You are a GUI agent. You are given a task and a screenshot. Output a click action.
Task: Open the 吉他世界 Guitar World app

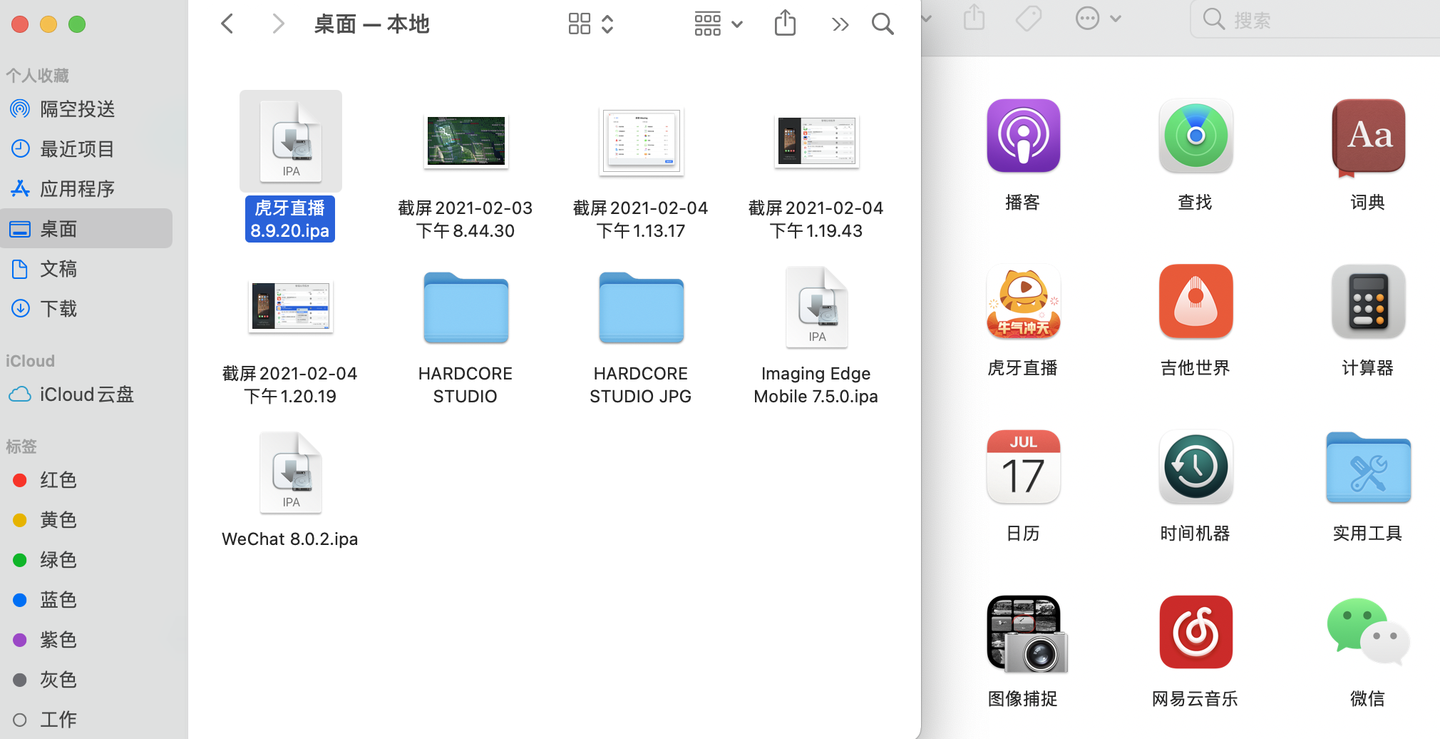(1195, 301)
